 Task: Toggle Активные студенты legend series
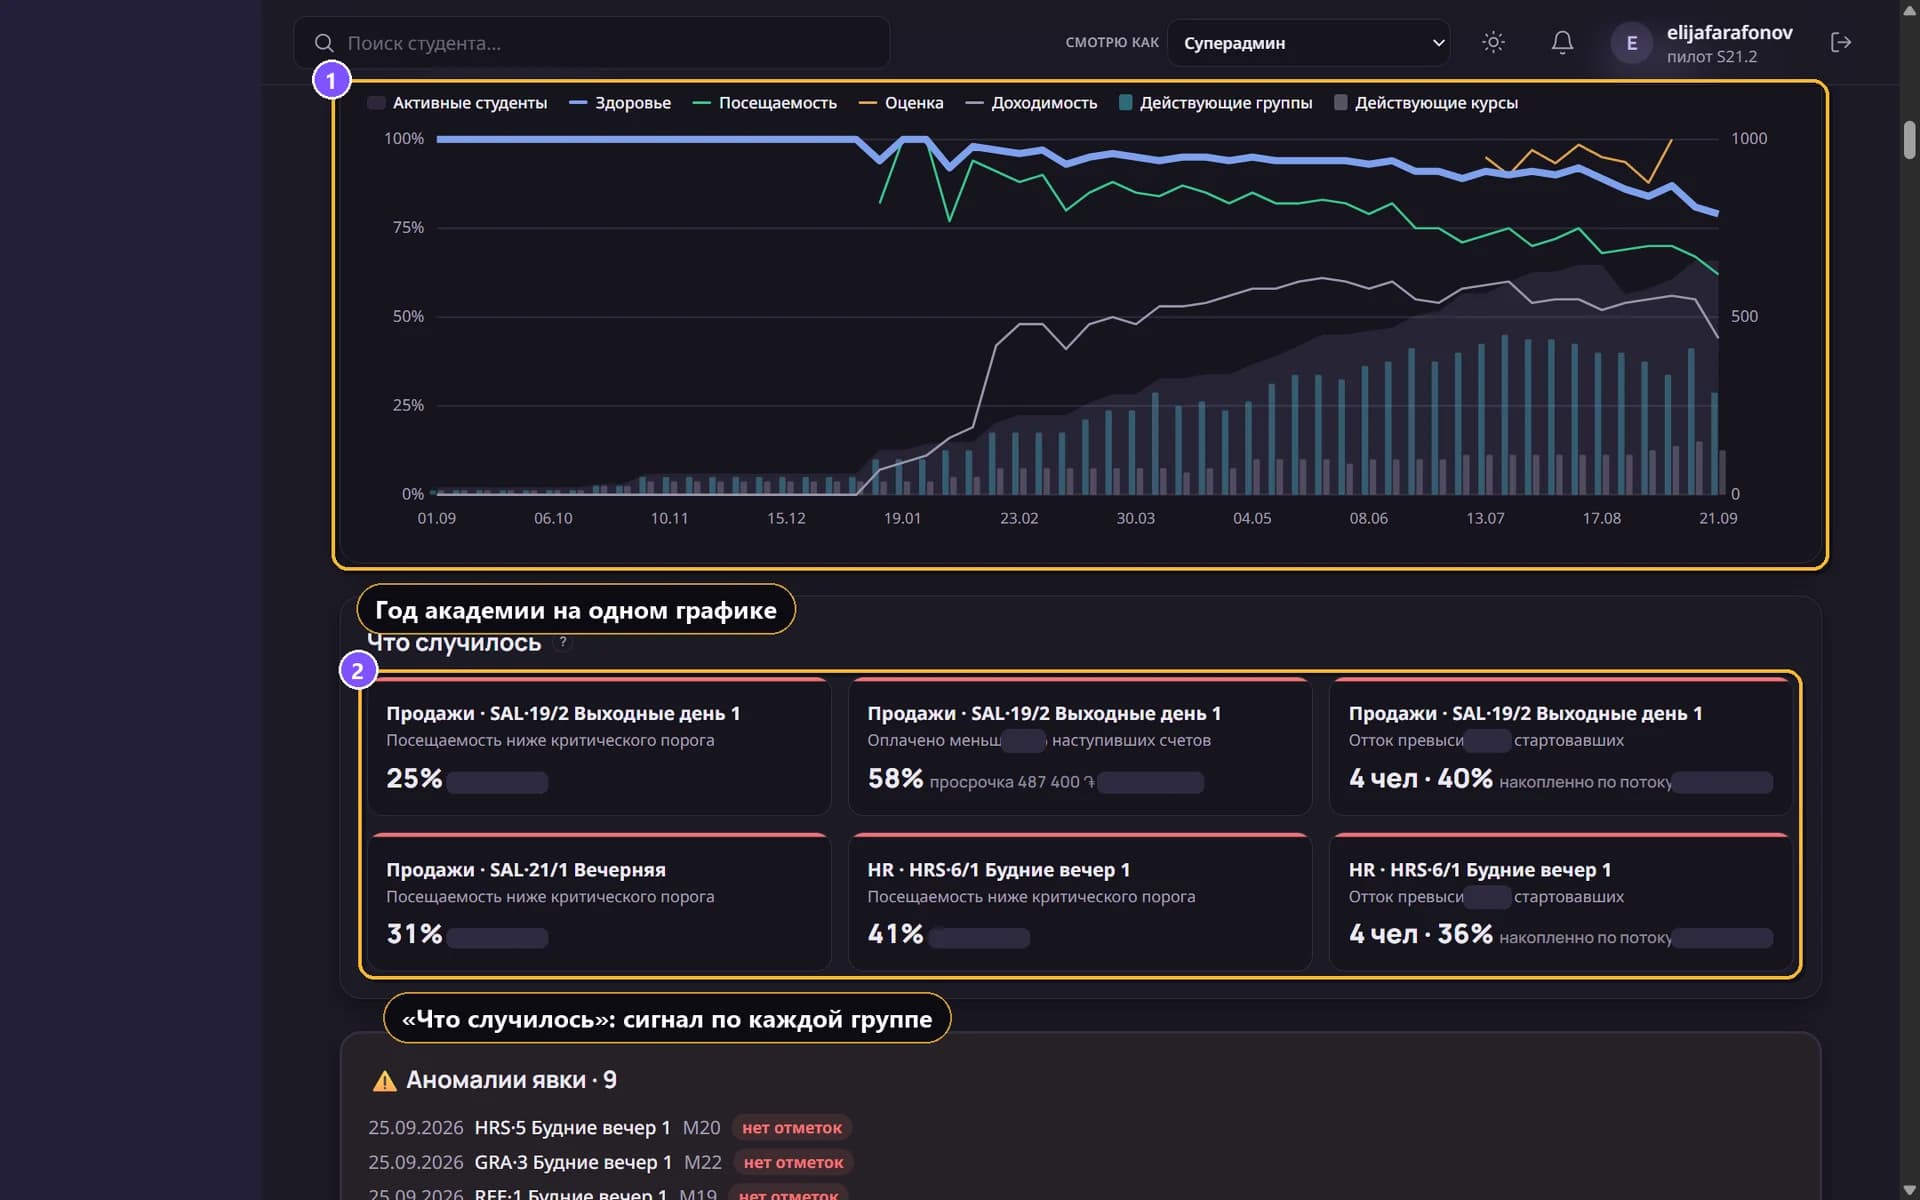click(458, 103)
